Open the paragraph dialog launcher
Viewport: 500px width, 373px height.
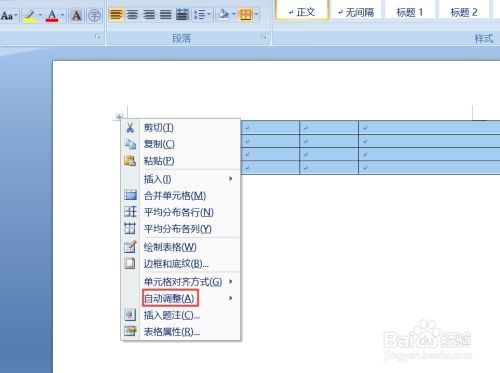tap(264, 37)
